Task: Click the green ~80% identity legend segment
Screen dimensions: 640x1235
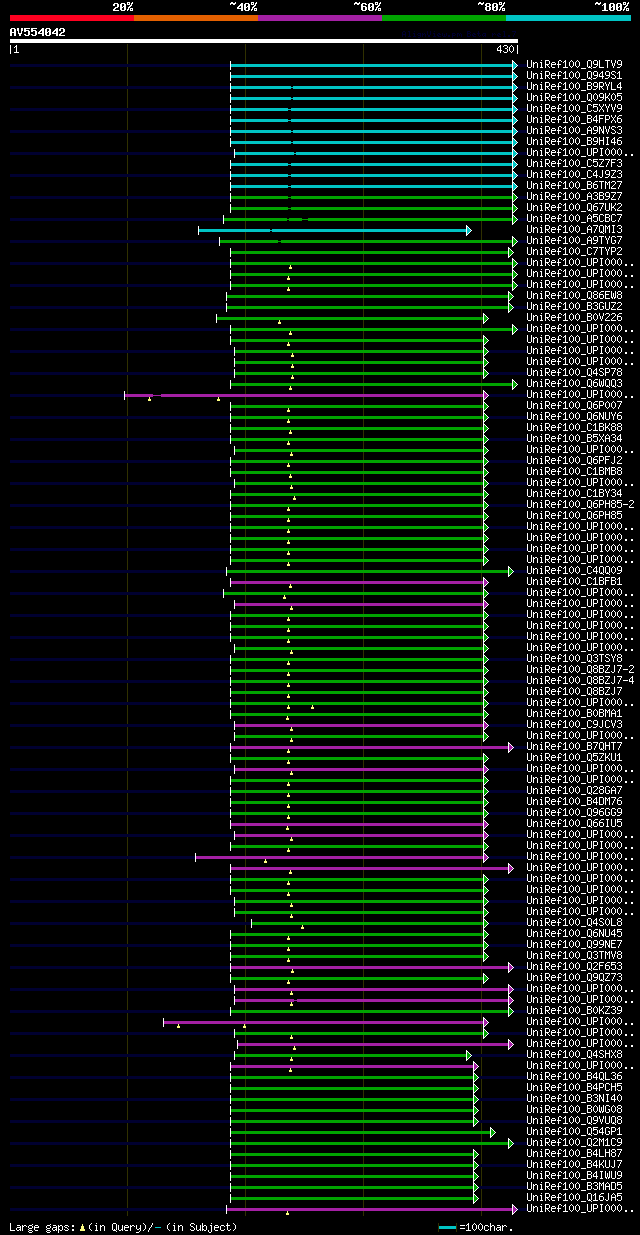Action: pos(444,17)
